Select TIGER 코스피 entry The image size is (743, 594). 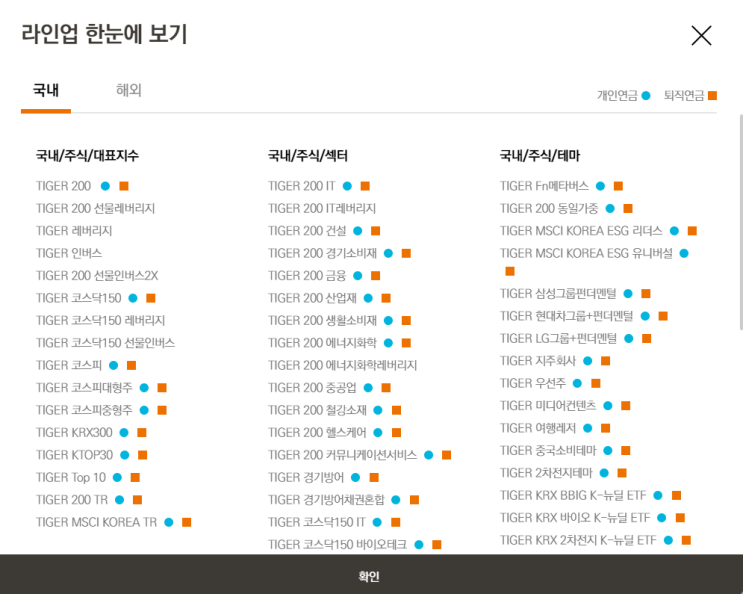click(69, 365)
